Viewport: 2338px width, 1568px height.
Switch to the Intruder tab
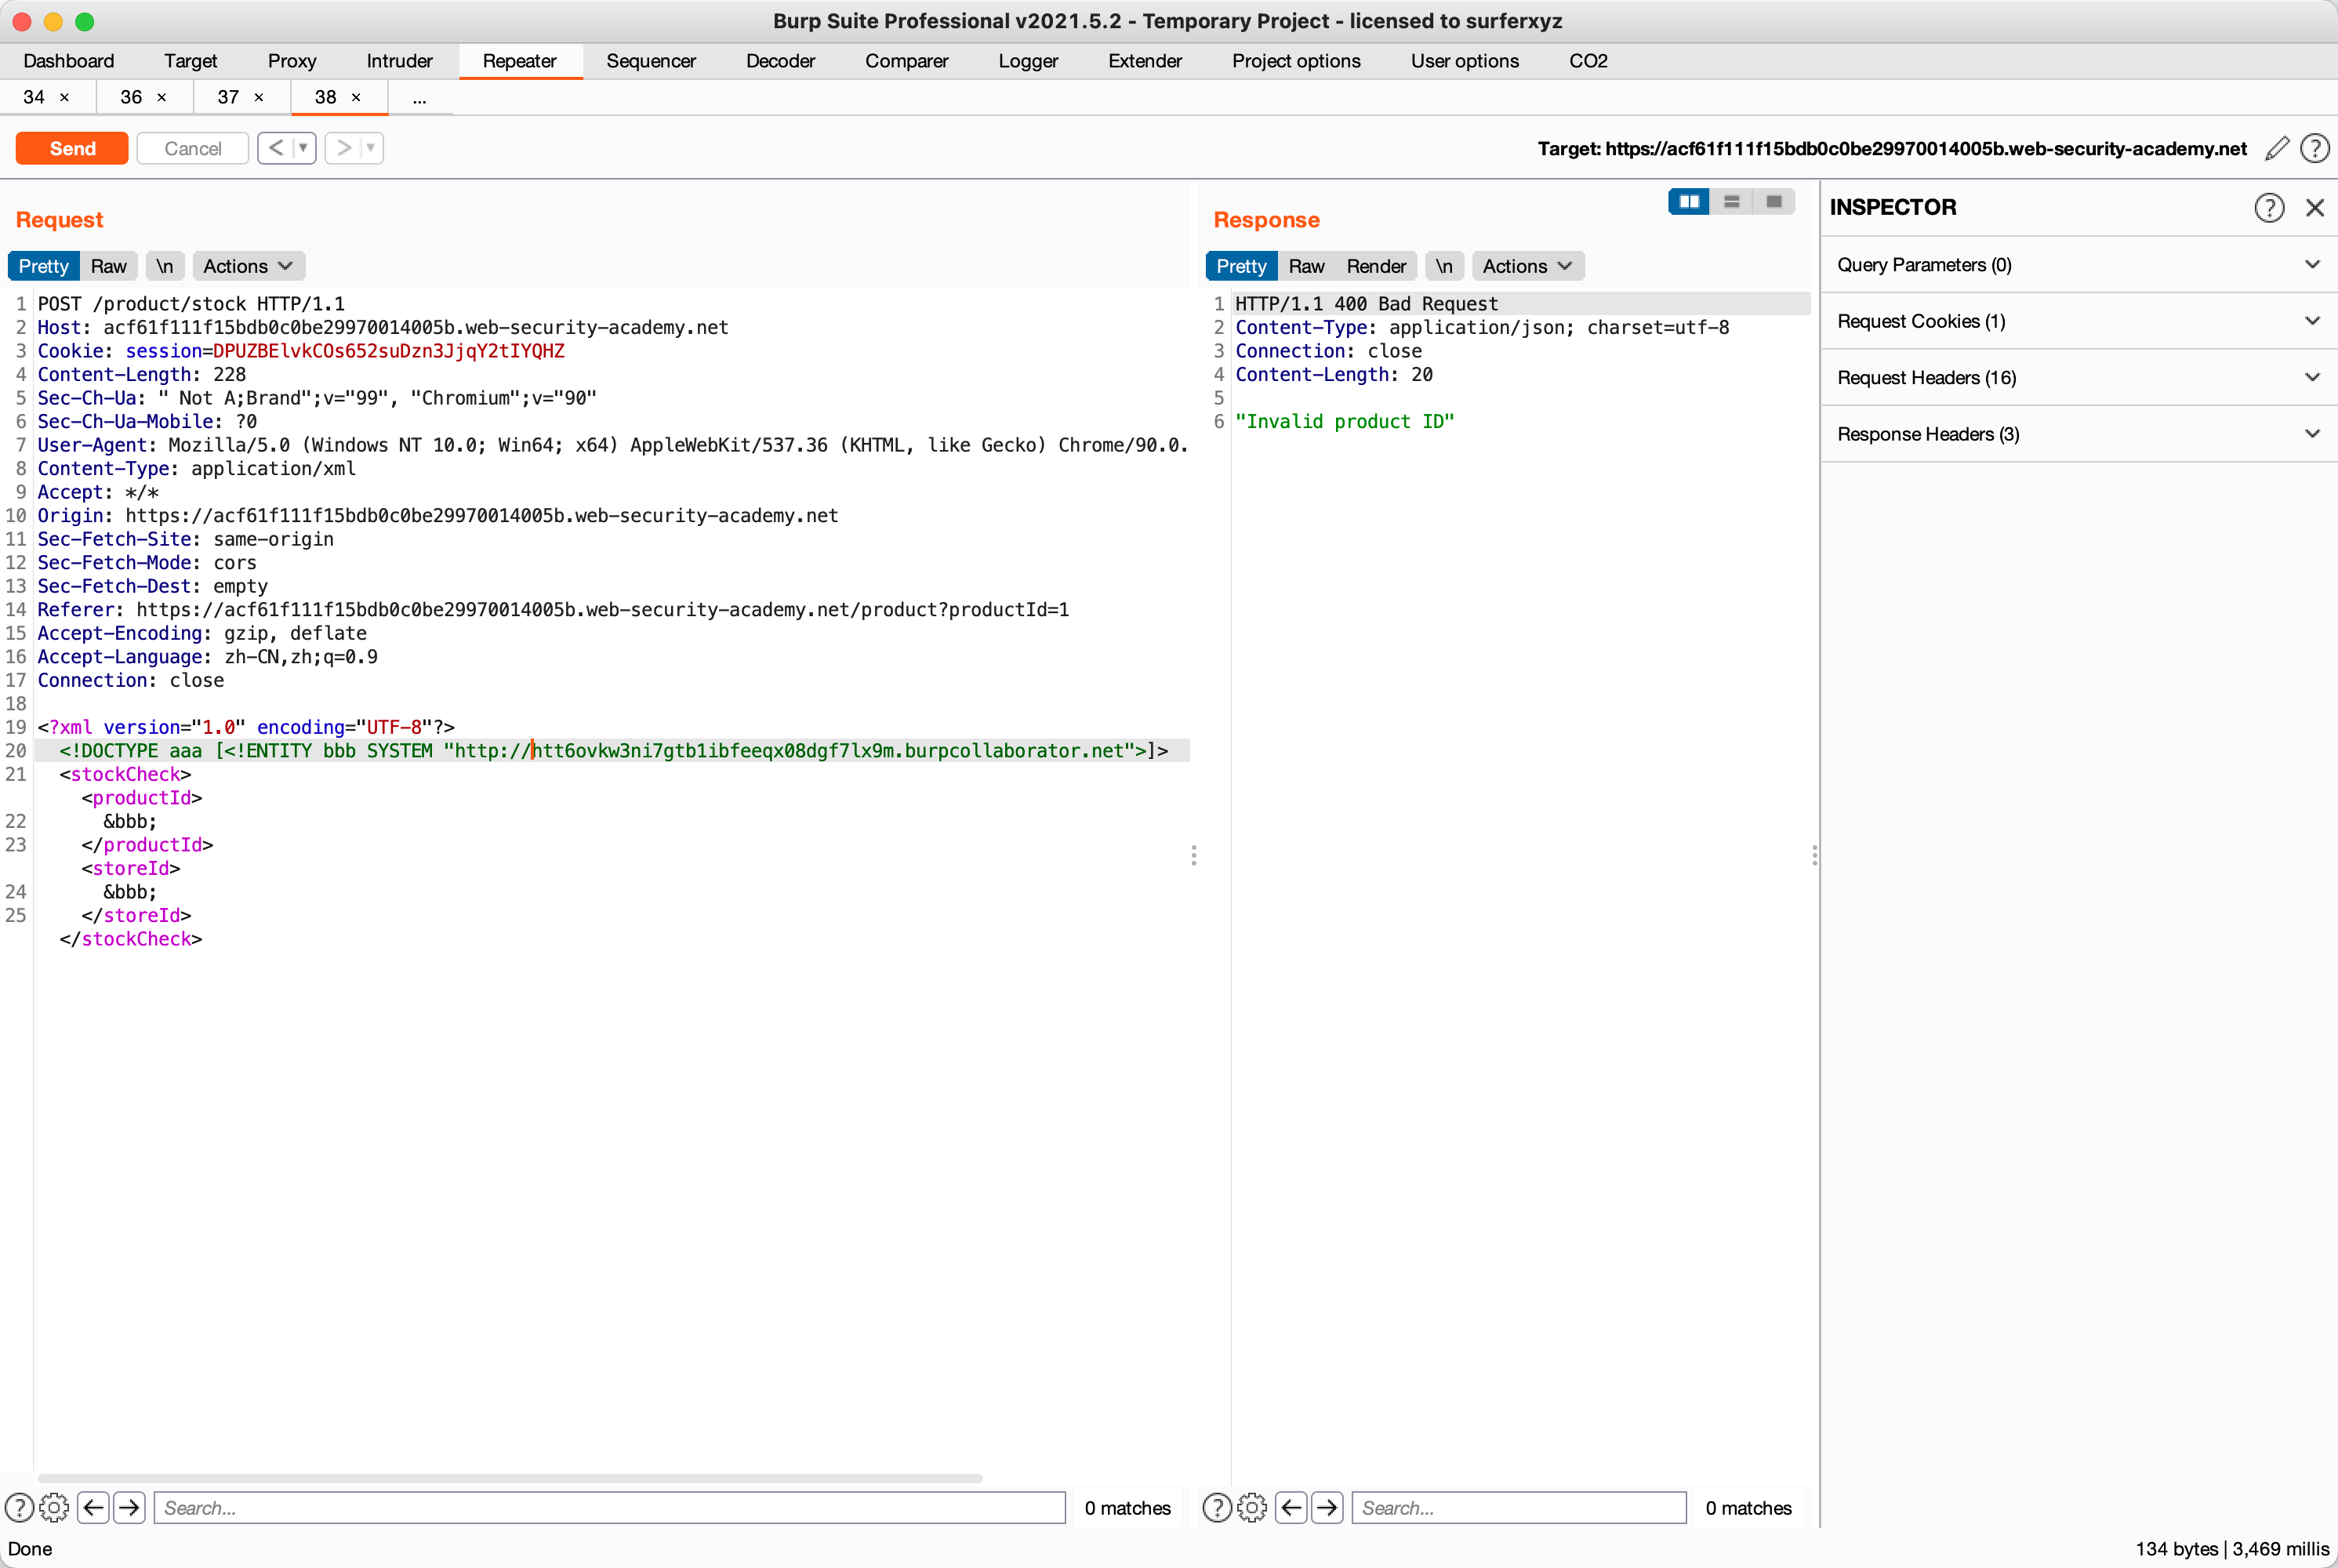click(399, 61)
